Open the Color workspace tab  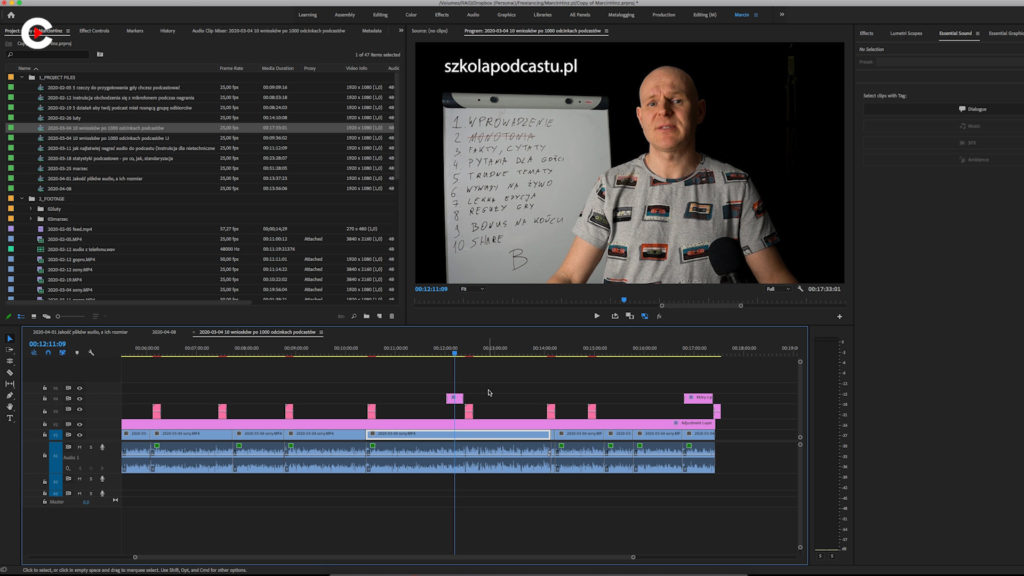(411, 15)
